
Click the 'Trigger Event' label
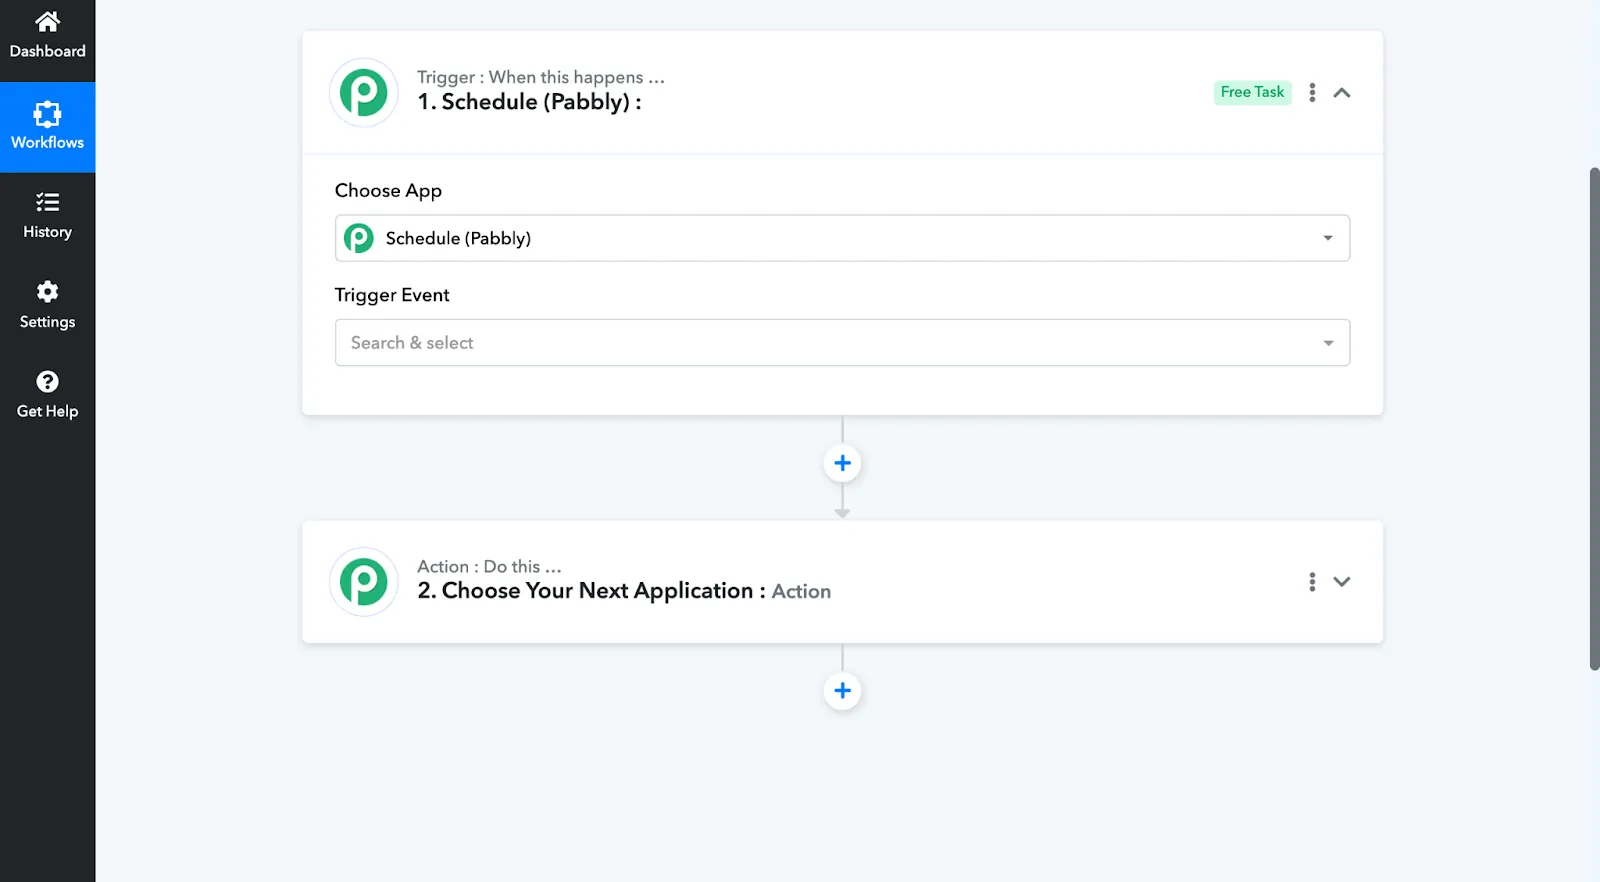click(392, 295)
